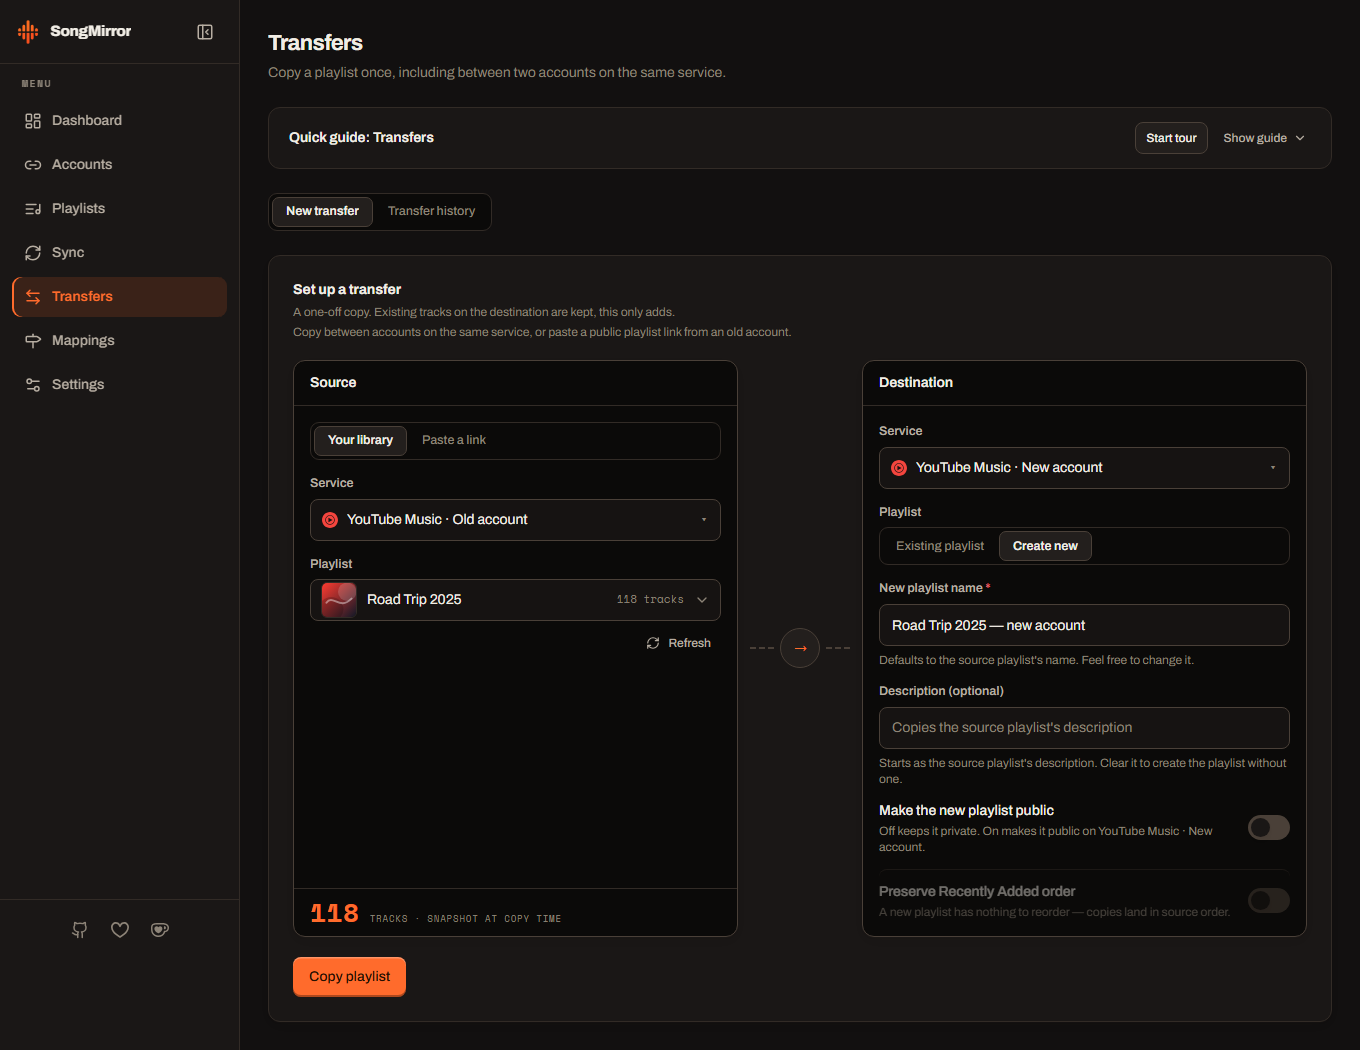Open the source Service dropdown

(515, 520)
